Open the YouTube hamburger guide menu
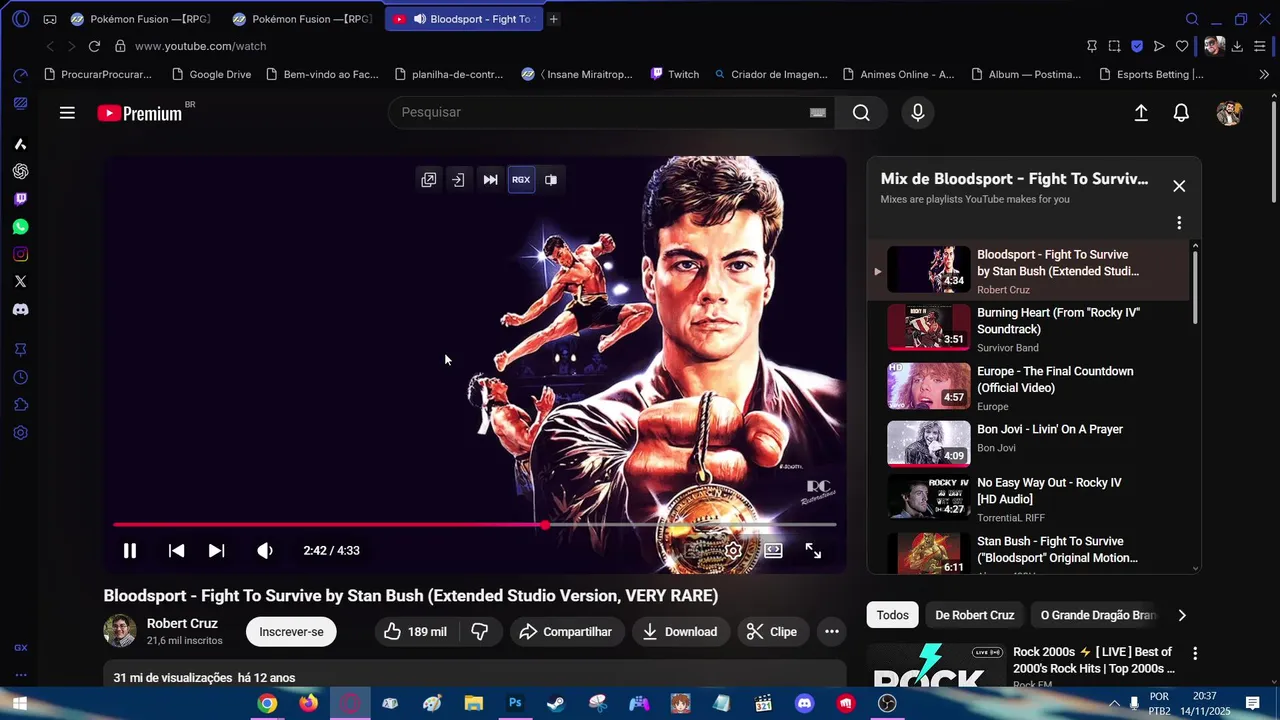 pyautogui.click(x=67, y=113)
